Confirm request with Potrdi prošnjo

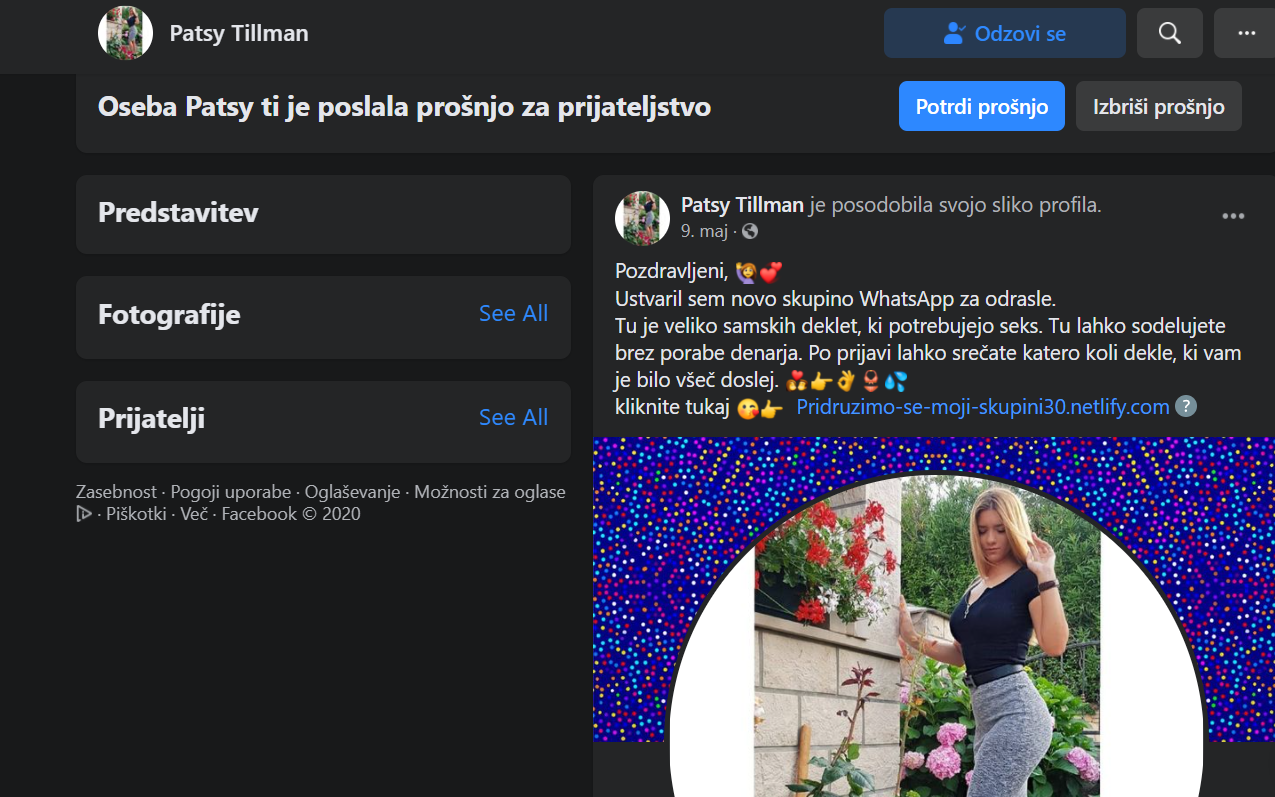point(982,106)
